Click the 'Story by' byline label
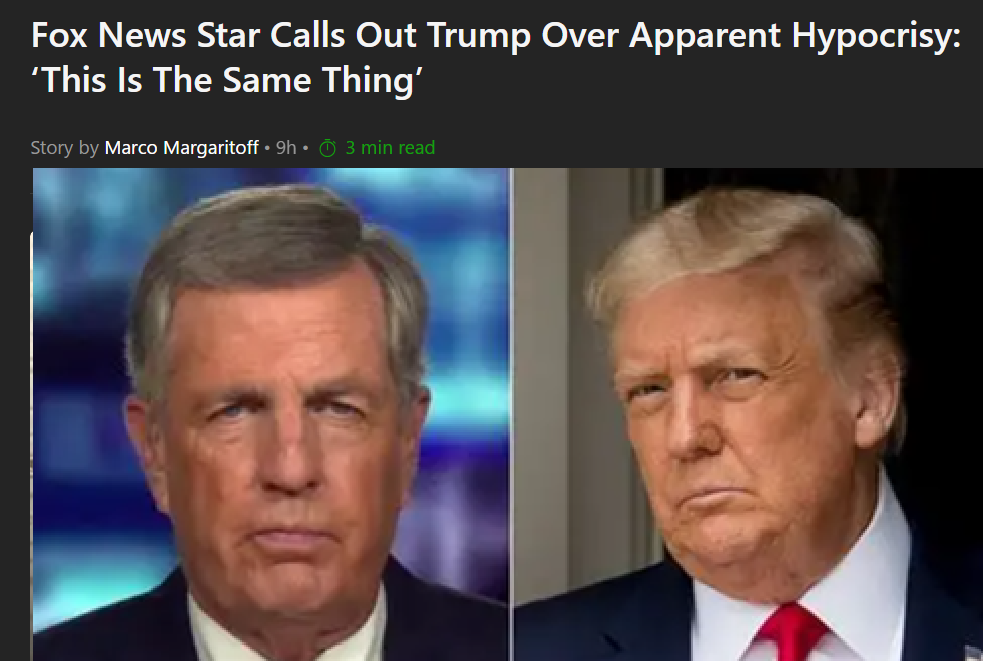This screenshot has height=661, width=983. pos(65,148)
